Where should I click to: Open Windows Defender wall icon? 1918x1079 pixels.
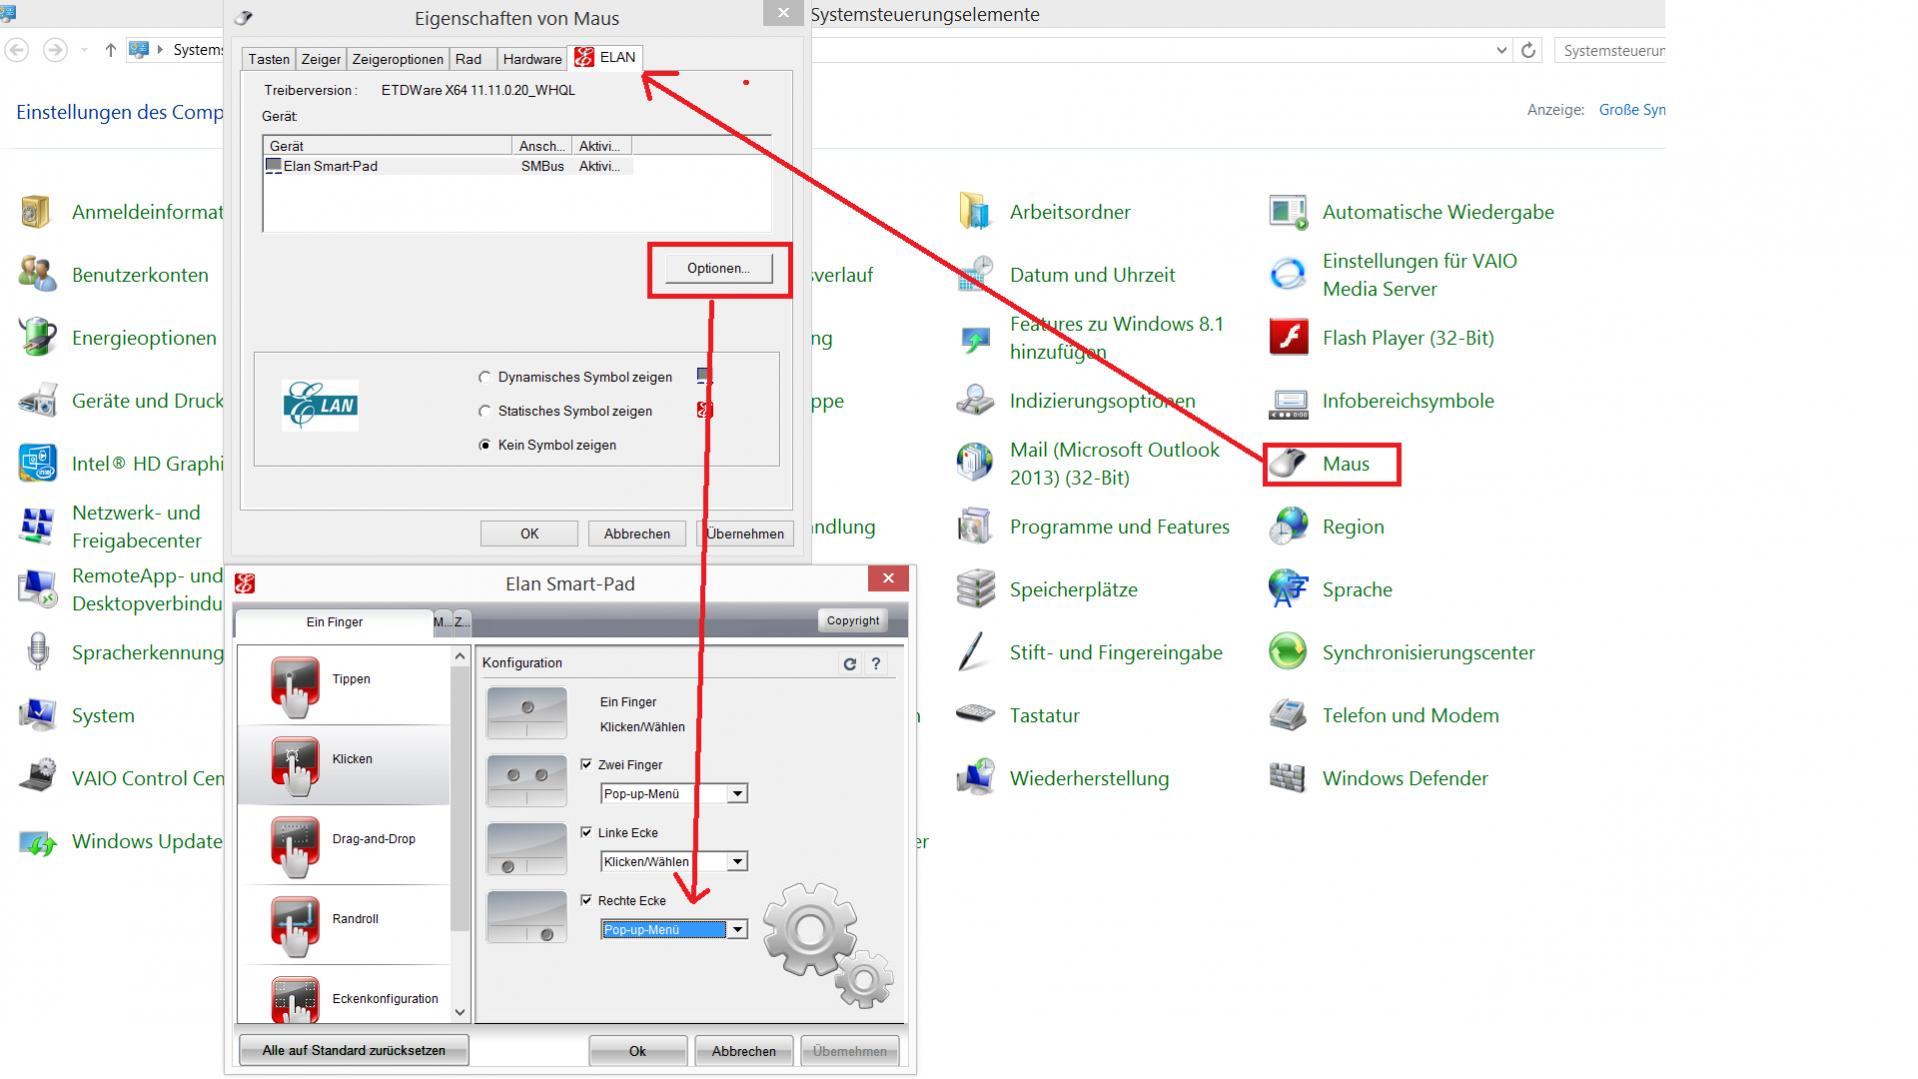click(x=1288, y=779)
